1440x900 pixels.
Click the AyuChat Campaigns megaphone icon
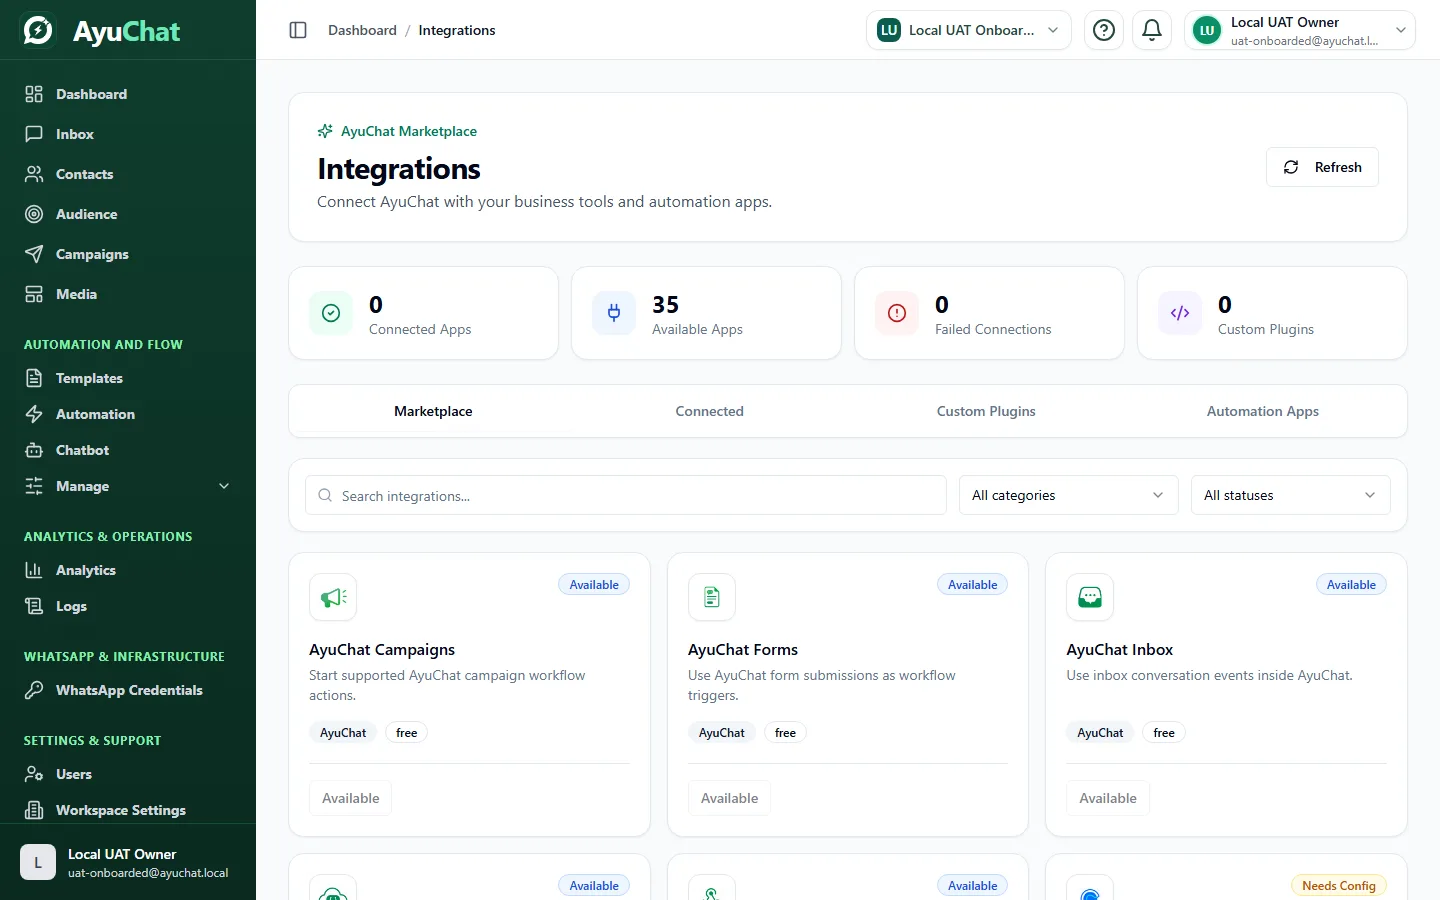point(333,597)
